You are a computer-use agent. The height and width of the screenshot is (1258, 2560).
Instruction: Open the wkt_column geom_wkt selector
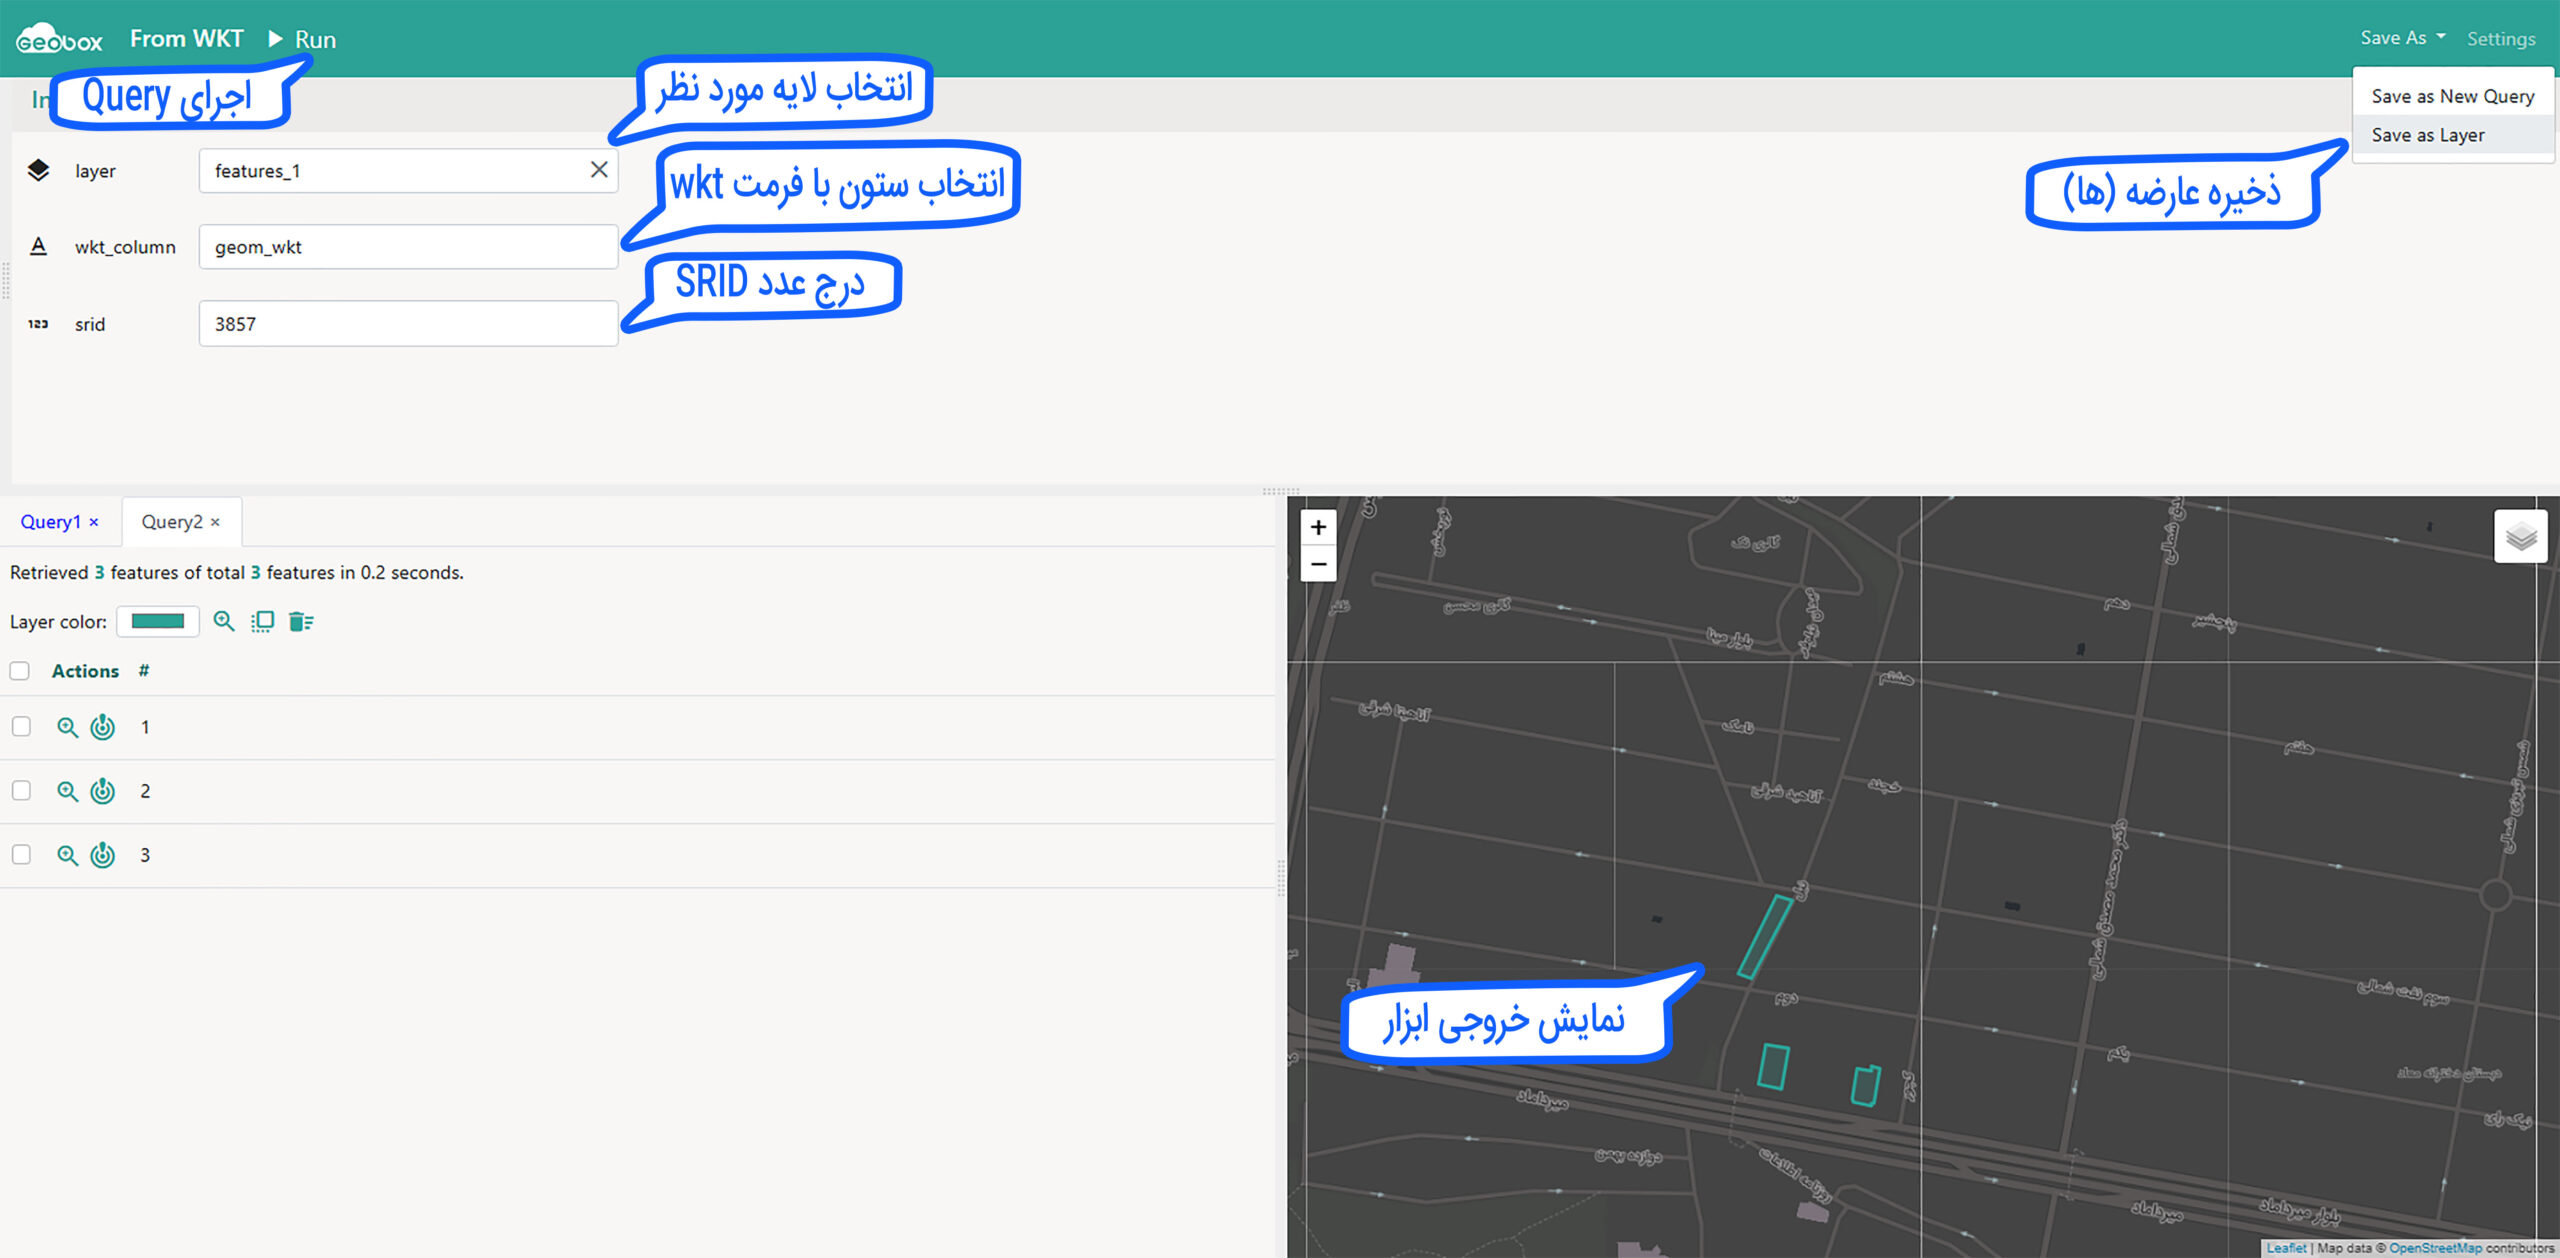(x=408, y=247)
